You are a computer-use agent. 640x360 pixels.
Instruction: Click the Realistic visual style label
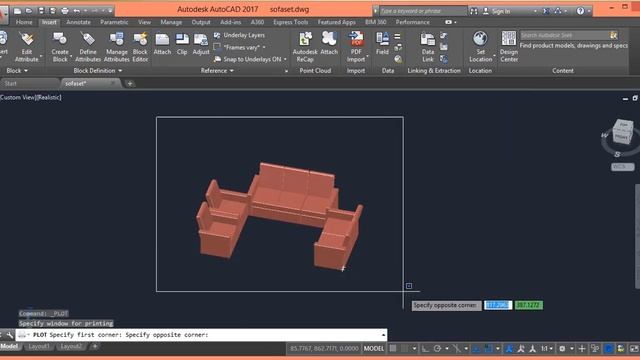[49, 98]
